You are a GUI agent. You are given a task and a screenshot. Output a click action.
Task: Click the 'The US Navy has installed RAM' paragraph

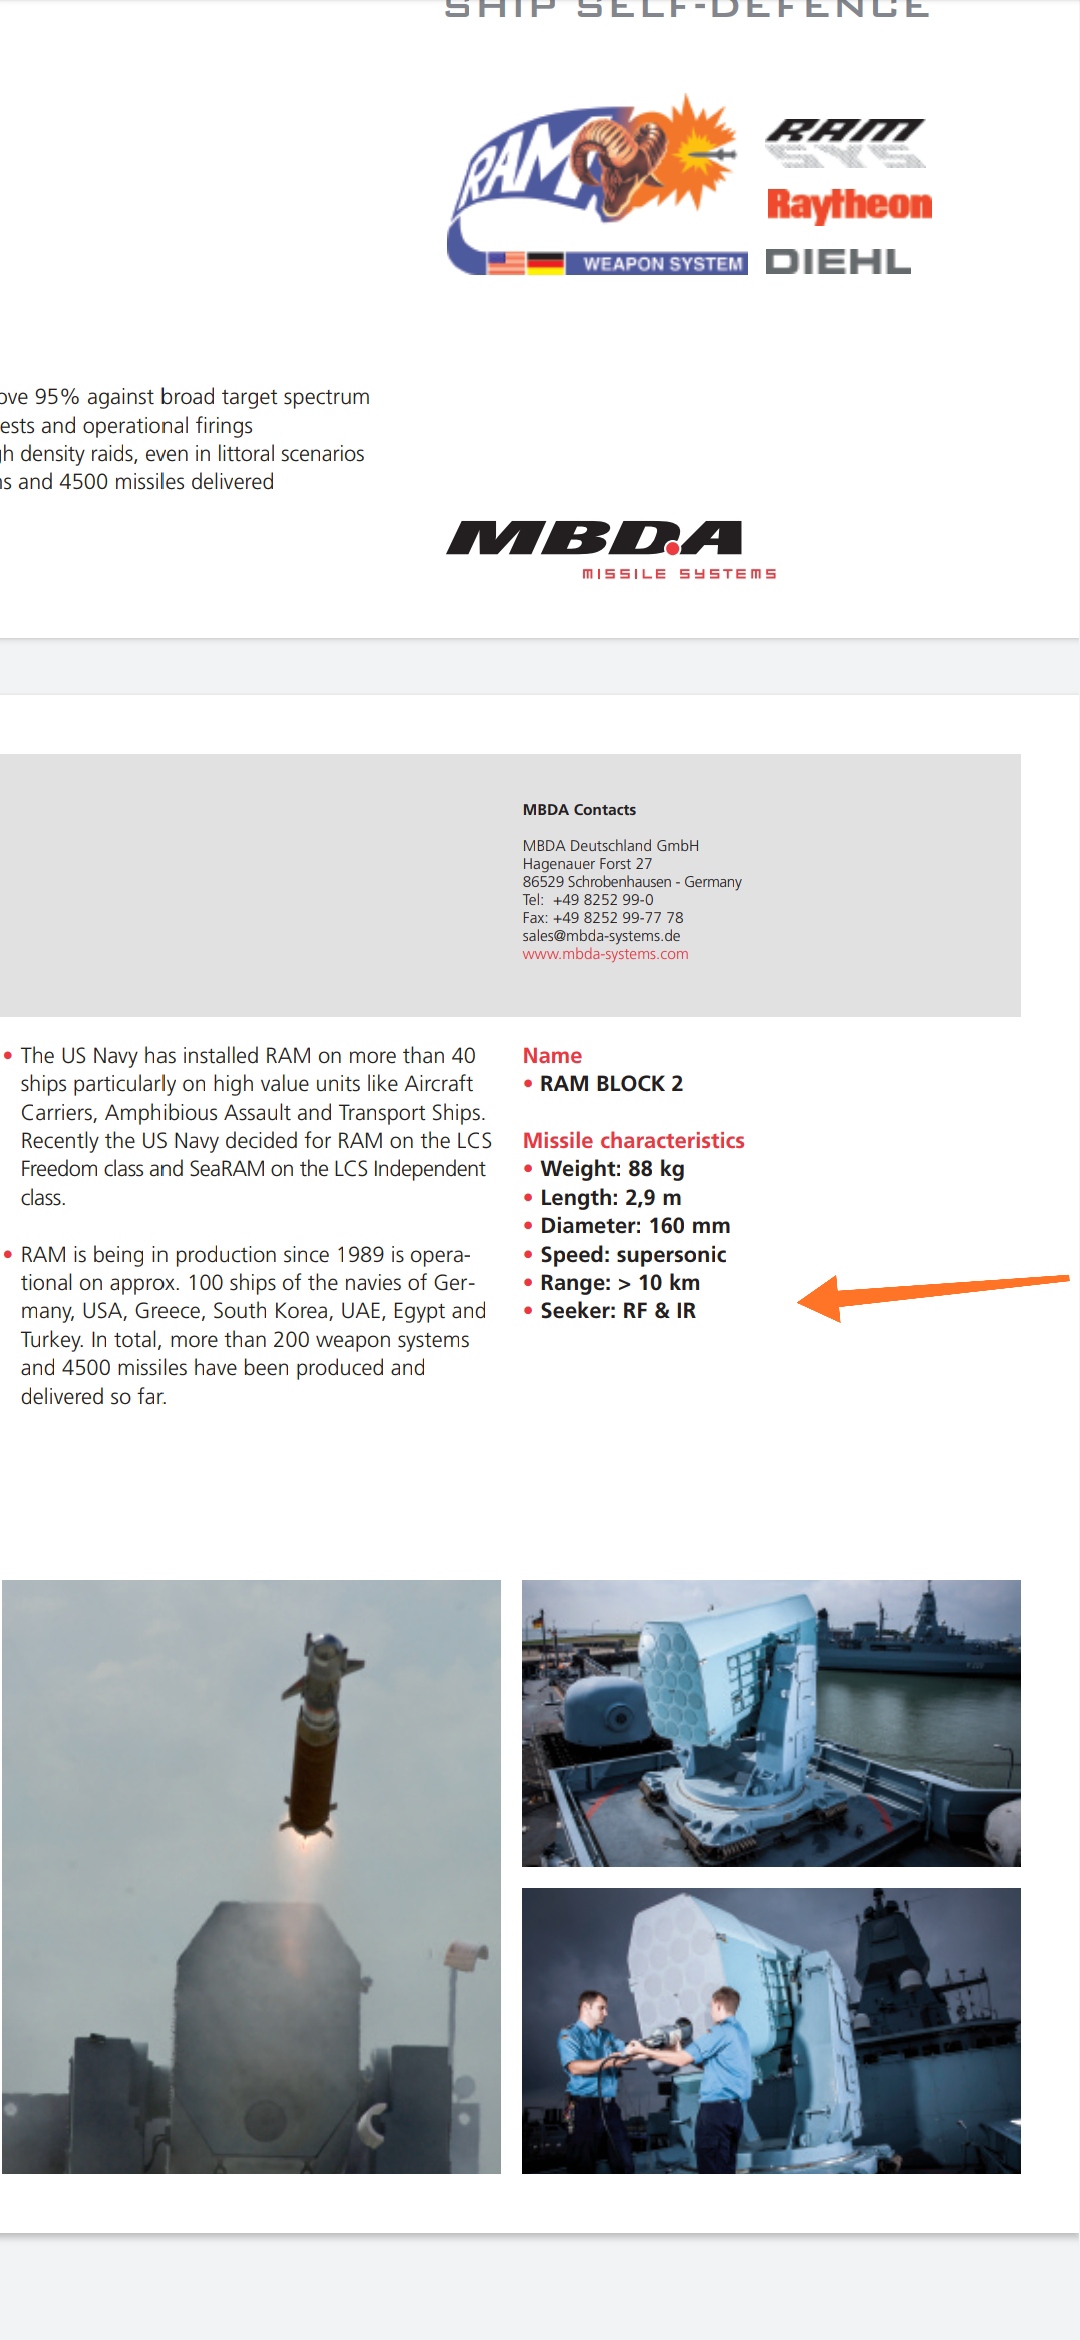[x=249, y=1127]
